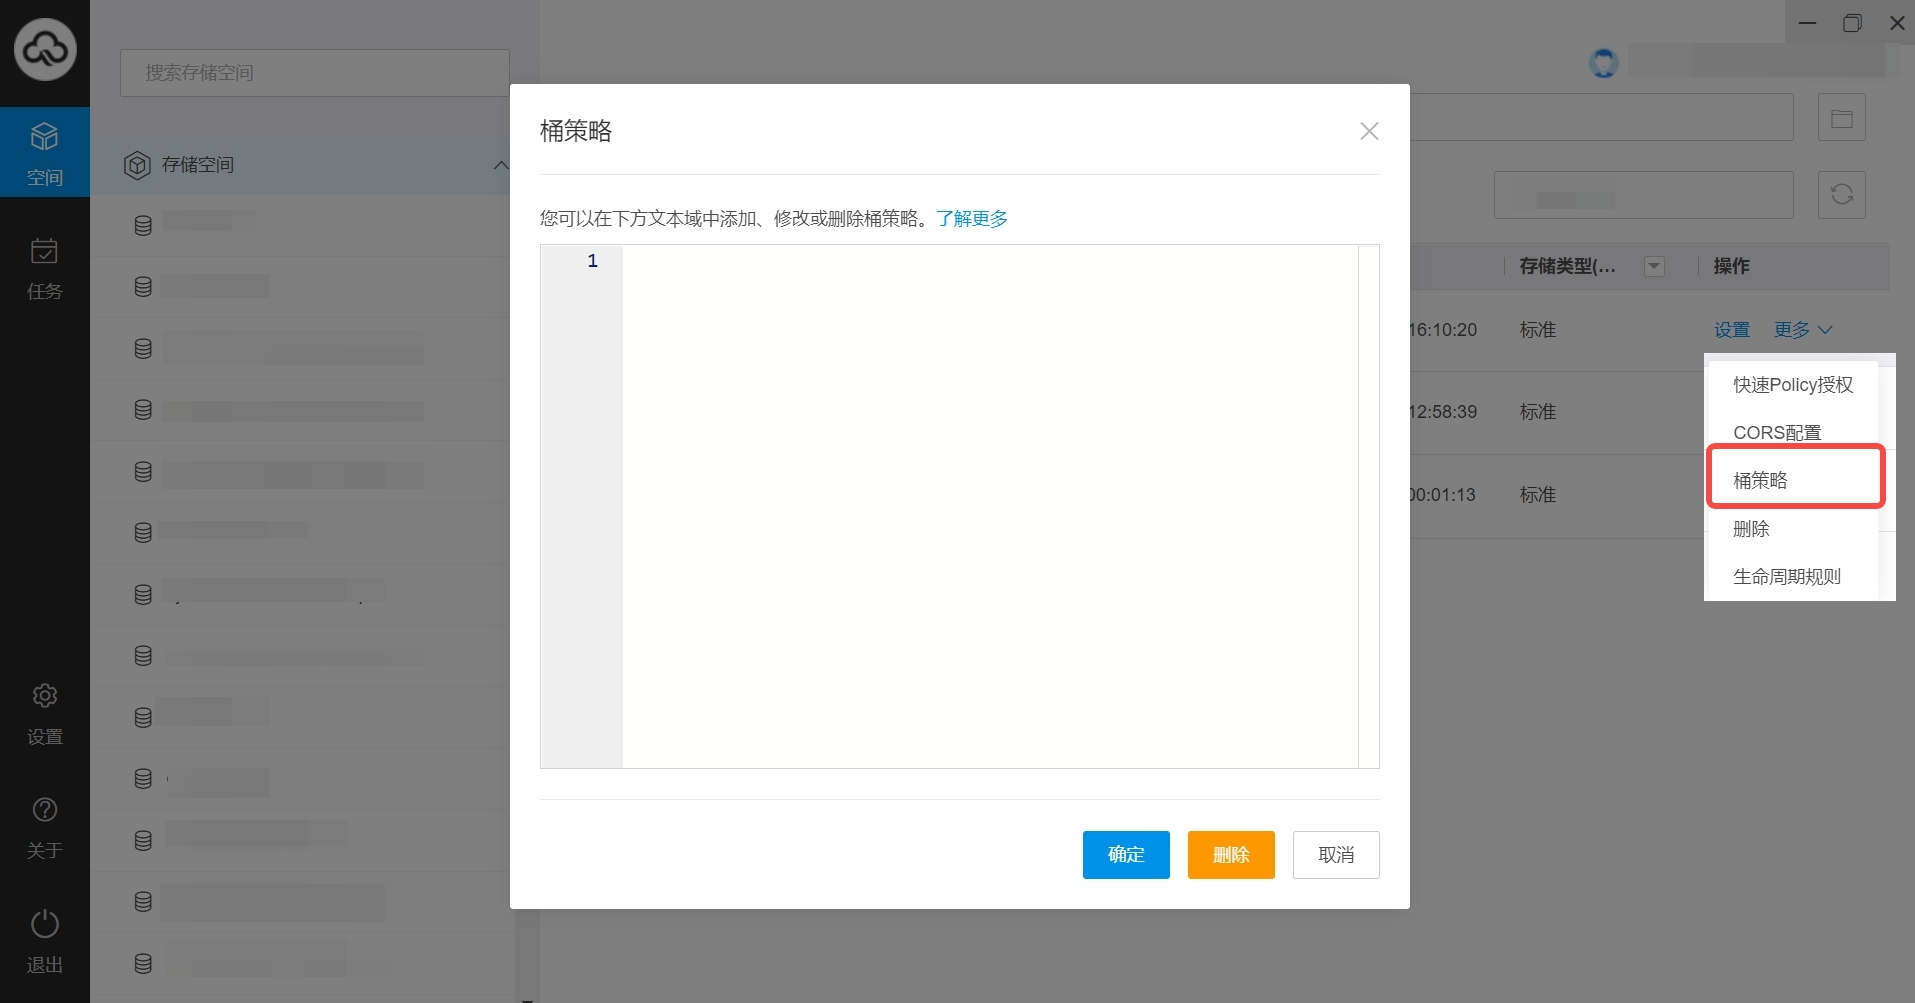Click the search field beside the refresh button

[x=1644, y=195]
